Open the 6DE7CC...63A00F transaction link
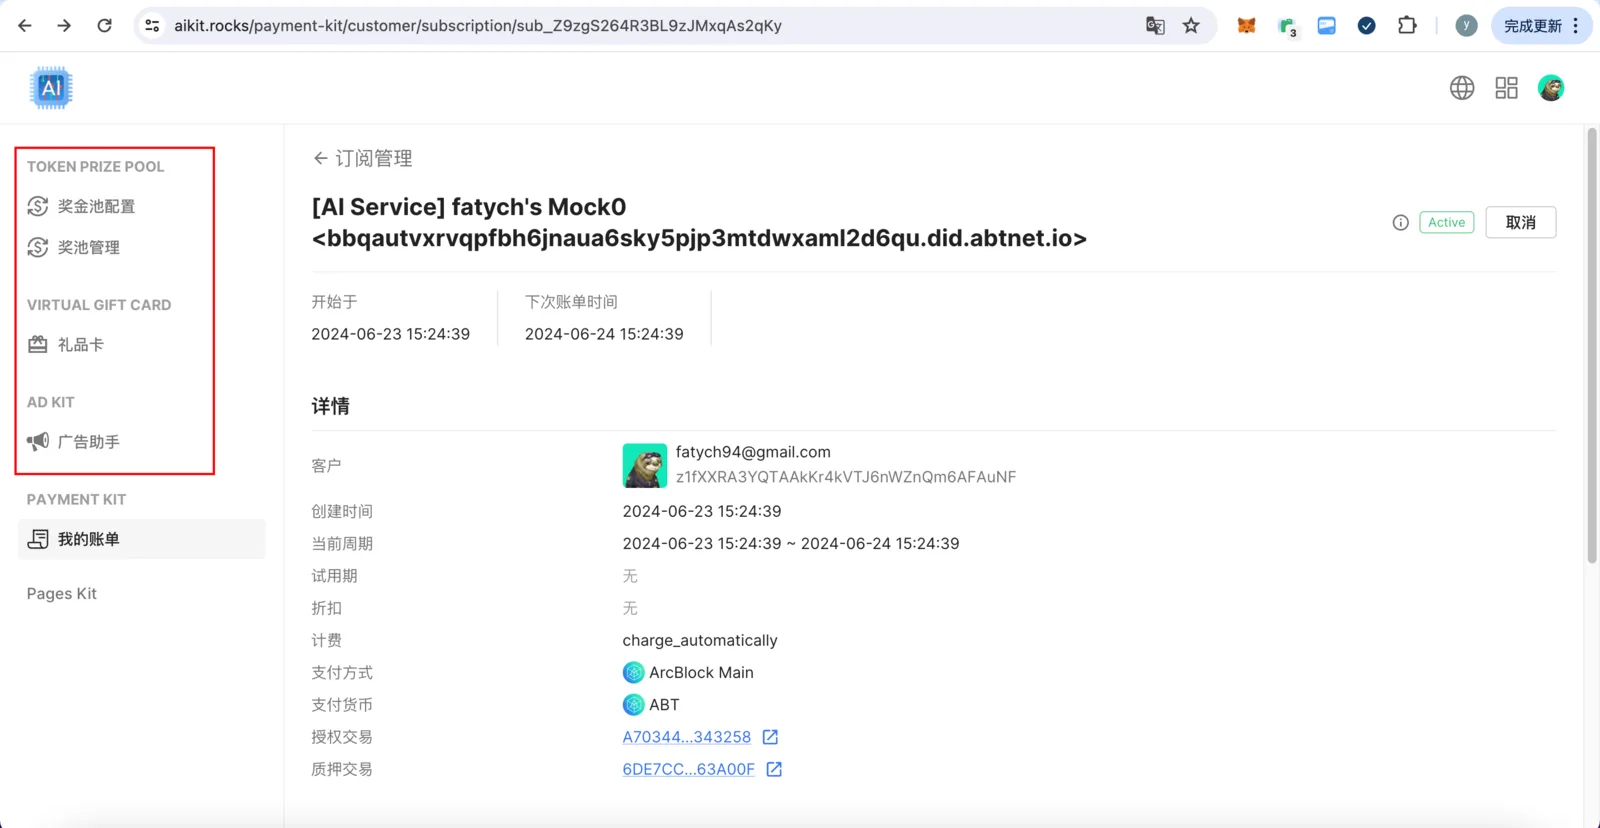This screenshot has width=1600, height=828. (x=688, y=769)
